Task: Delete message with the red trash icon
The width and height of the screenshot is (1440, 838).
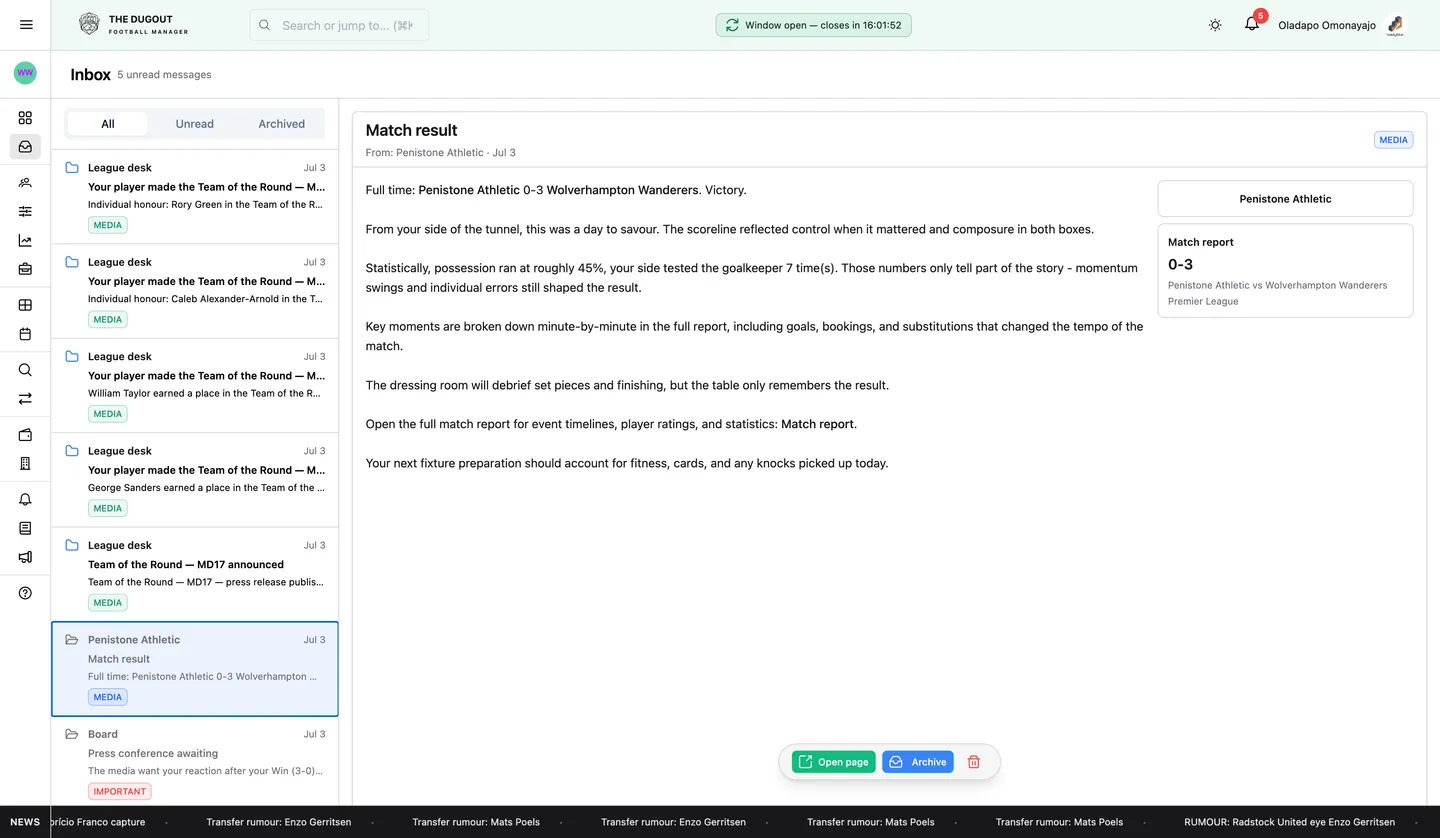Action: click(974, 762)
